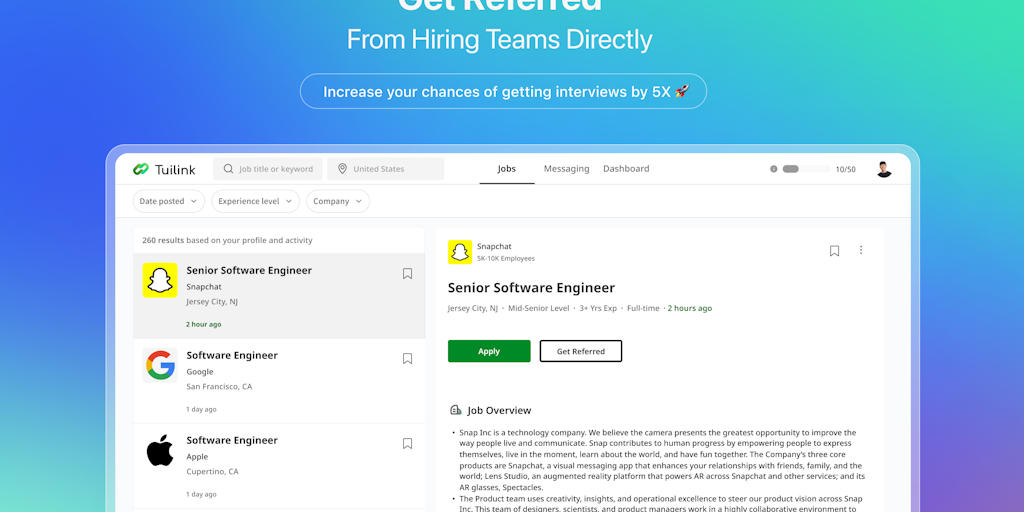Click the Tuilink logo icon
Viewport: 1024px width, 512px height.
click(x=140, y=169)
